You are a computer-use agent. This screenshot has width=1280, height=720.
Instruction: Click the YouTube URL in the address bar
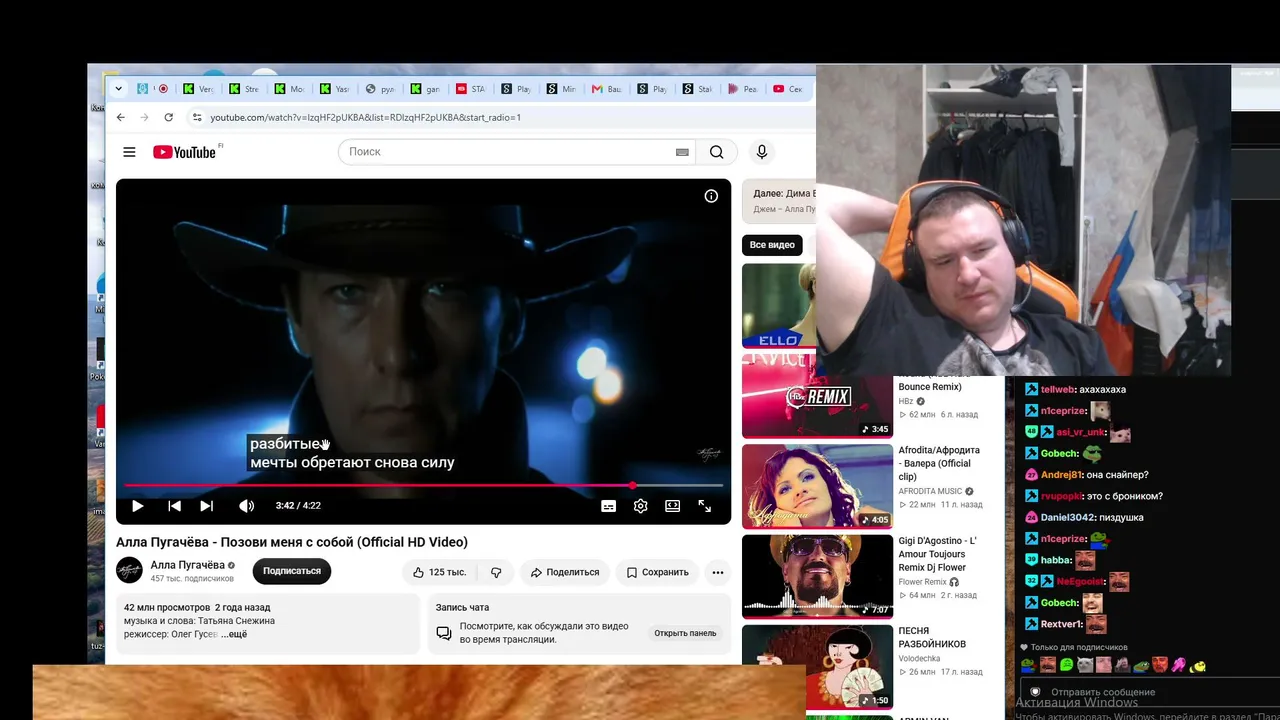(365, 117)
